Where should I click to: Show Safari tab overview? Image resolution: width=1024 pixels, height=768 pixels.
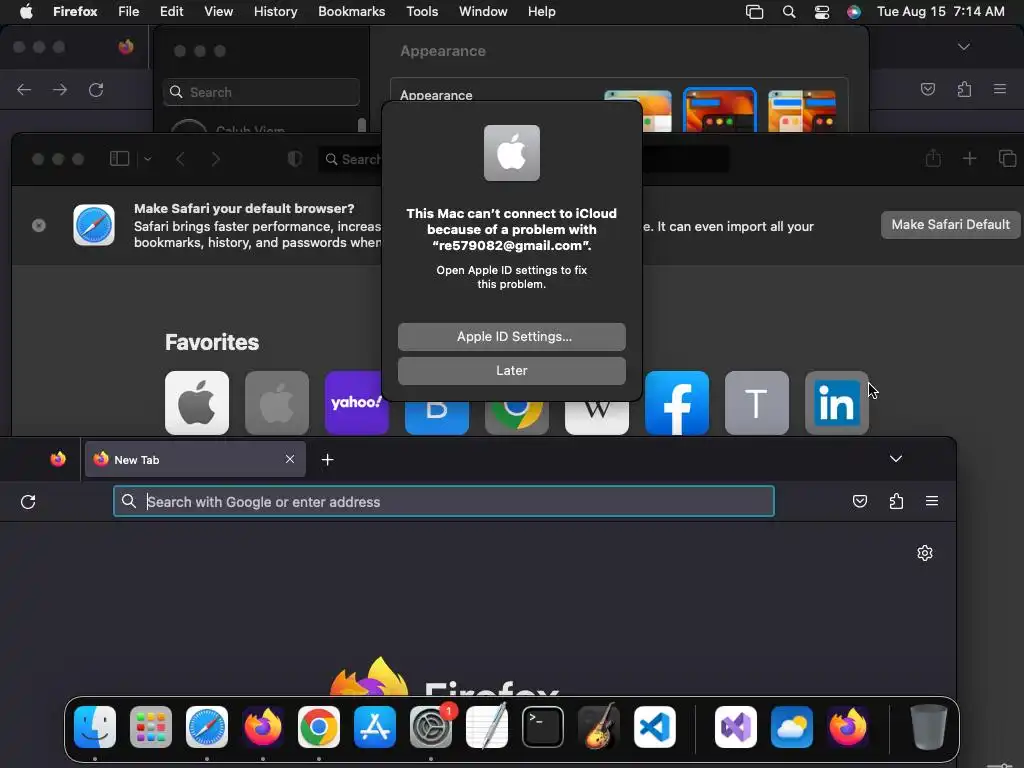pos(1007,158)
